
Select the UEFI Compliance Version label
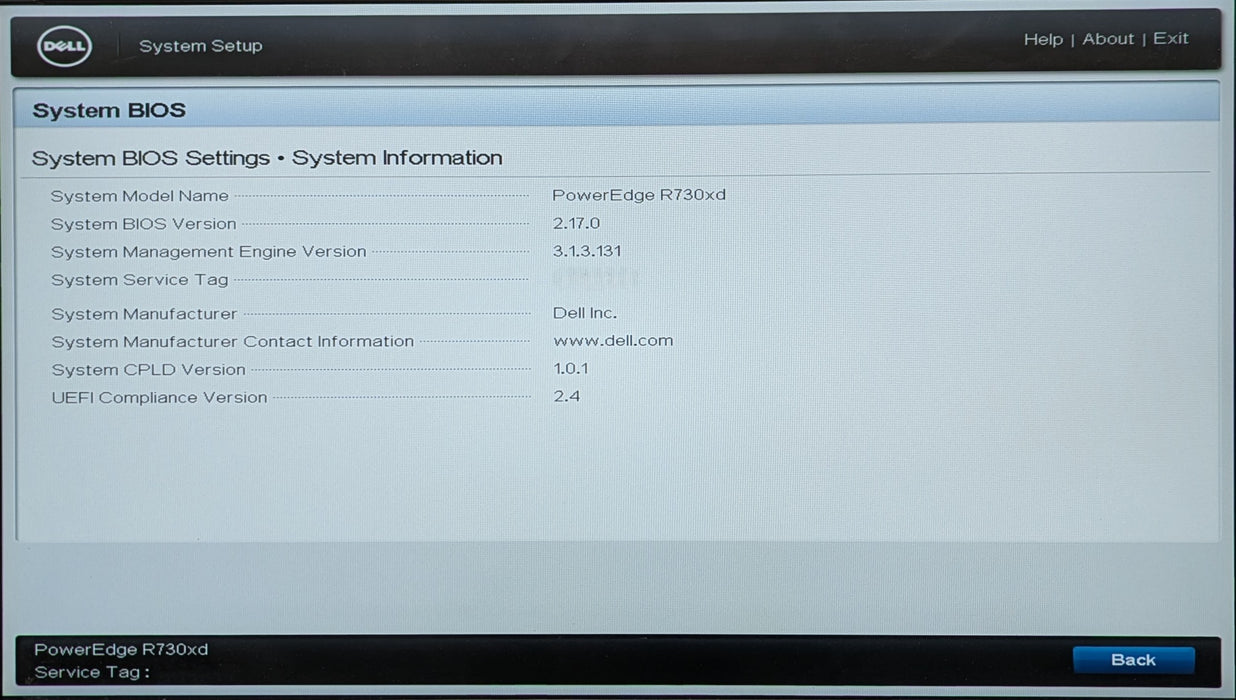[x=159, y=398]
